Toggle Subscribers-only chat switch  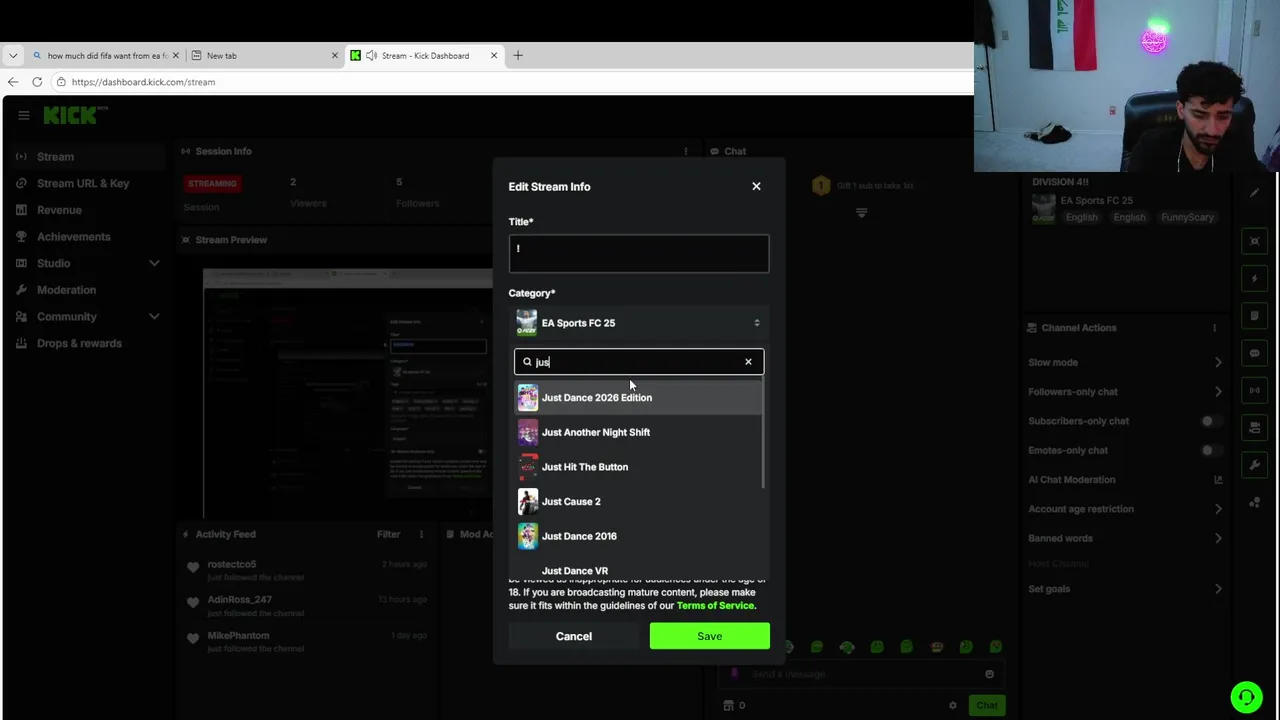point(1210,421)
